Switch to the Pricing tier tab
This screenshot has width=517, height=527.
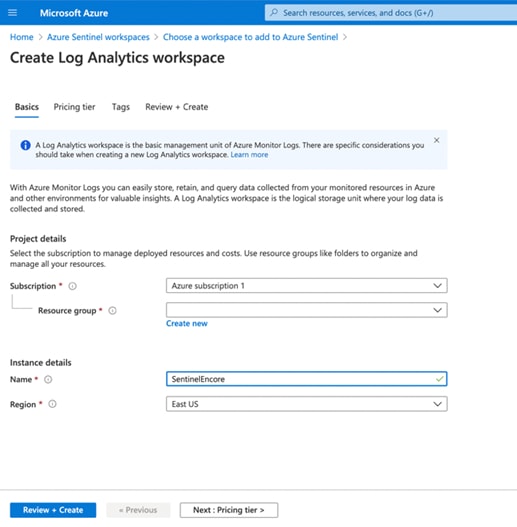pyautogui.click(x=74, y=107)
